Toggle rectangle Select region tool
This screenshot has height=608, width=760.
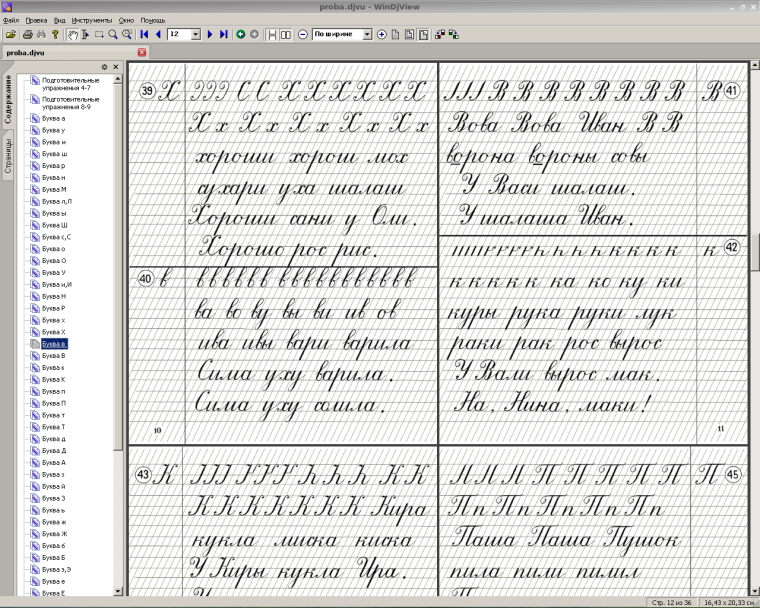[99, 34]
